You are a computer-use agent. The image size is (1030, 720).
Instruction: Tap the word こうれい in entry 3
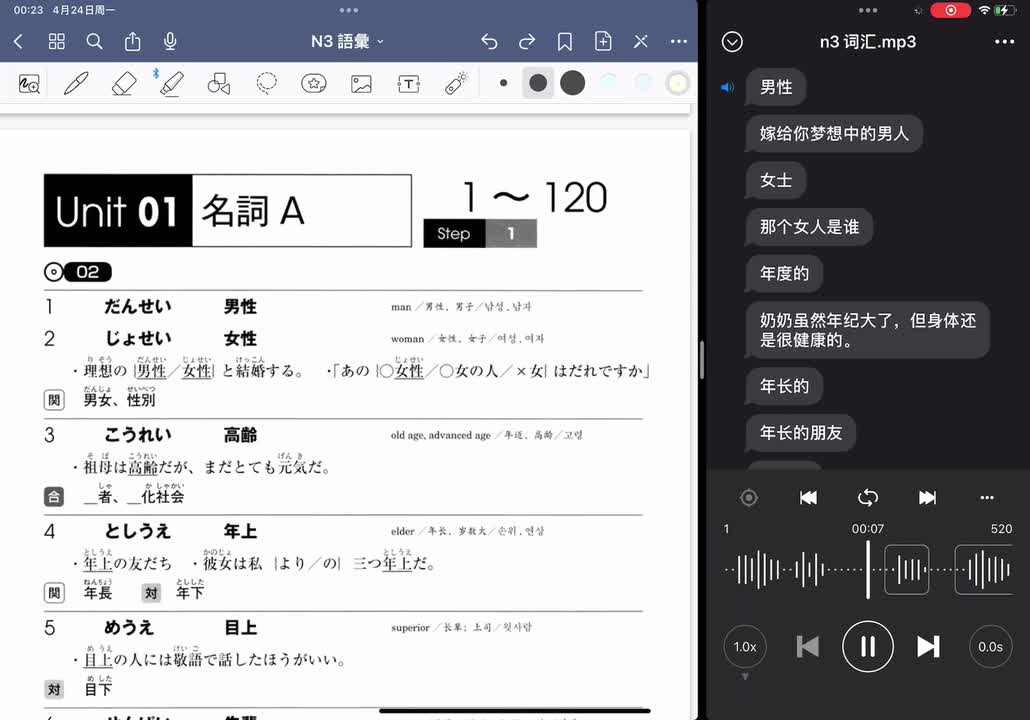[x=137, y=435]
